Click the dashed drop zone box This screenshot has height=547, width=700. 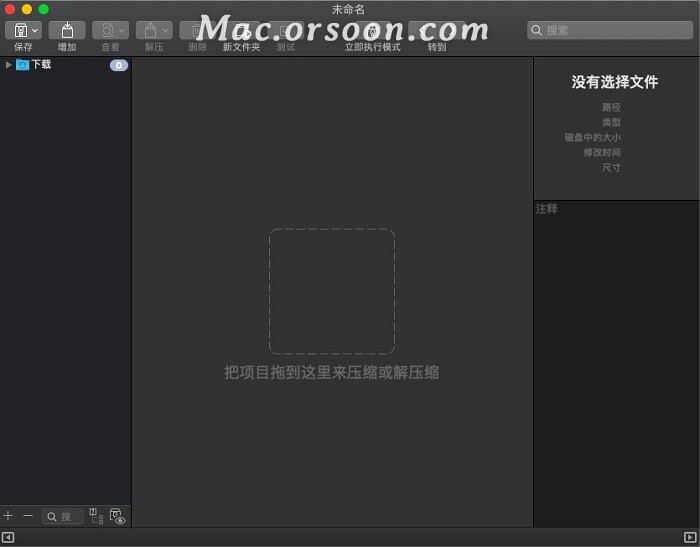(332, 291)
